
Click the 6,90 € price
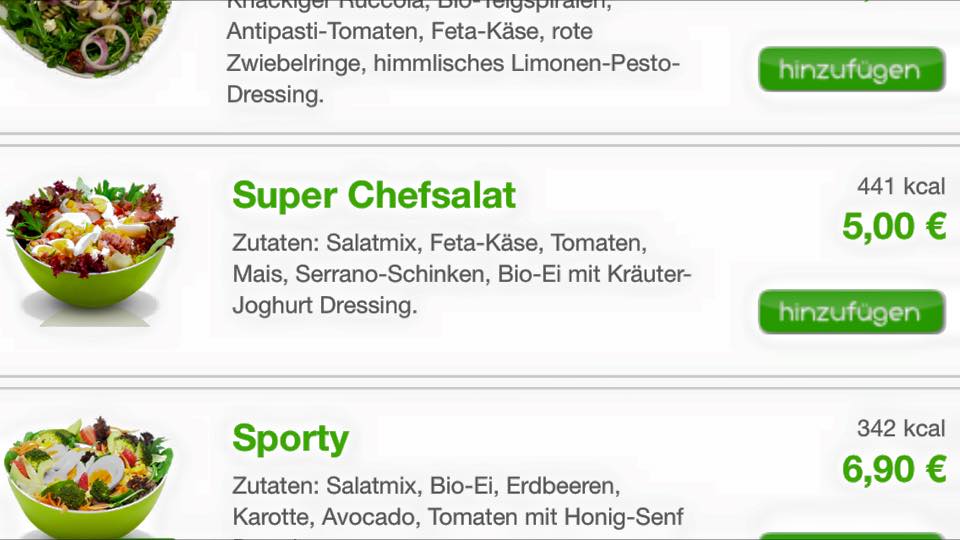click(894, 470)
